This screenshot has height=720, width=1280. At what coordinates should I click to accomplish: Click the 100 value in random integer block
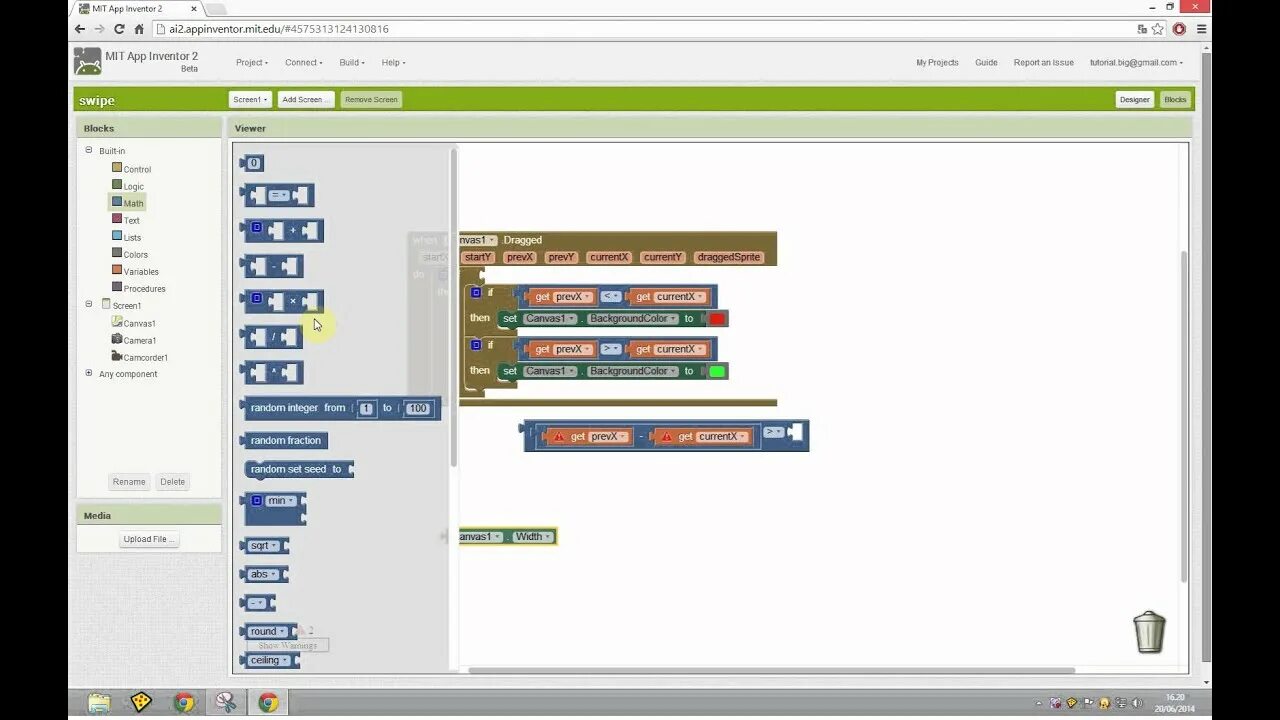click(x=418, y=408)
